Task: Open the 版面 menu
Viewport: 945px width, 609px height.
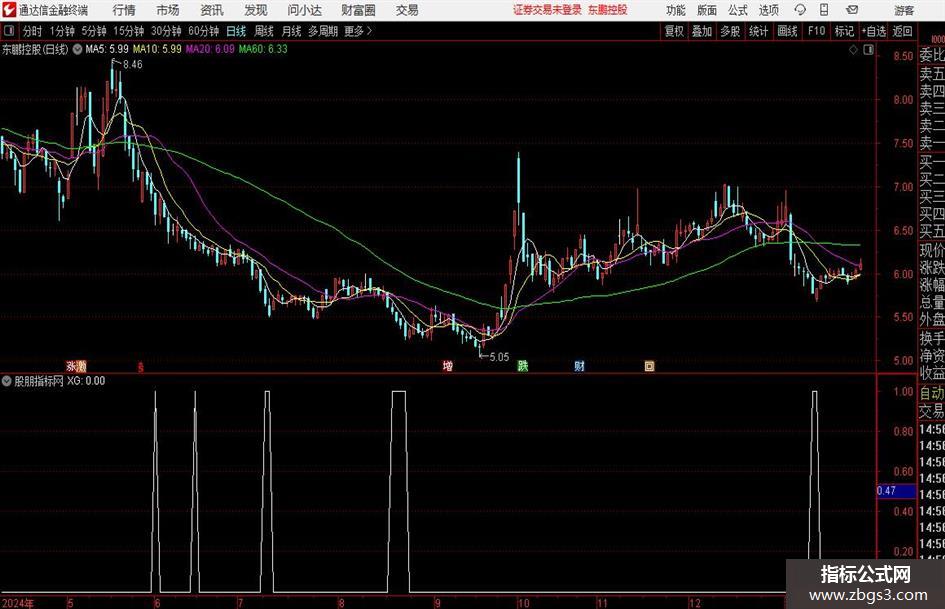Action: [707, 10]
